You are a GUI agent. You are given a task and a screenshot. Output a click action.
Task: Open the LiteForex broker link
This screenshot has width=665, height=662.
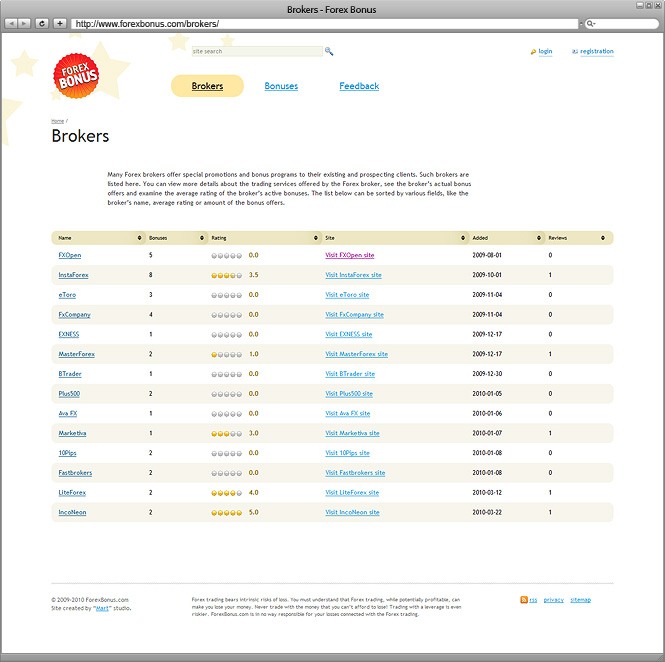72,493
